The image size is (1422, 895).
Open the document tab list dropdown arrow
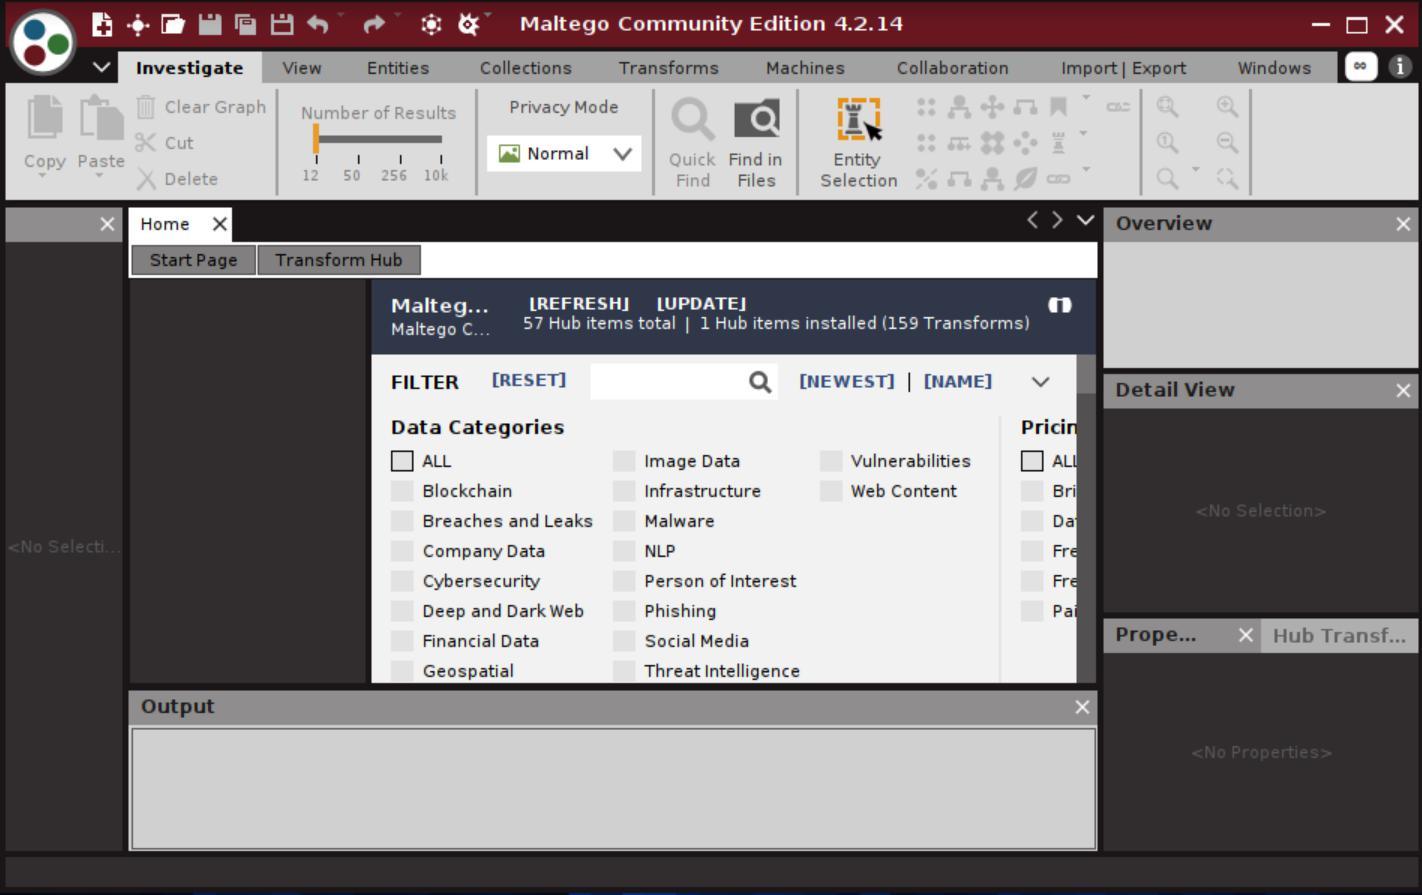point(1085,220)
